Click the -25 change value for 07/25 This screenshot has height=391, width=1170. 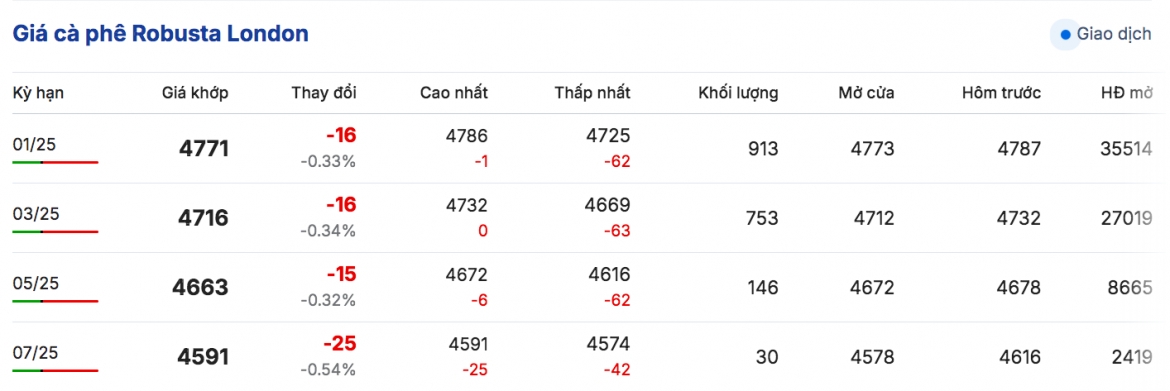click(340, 344)
